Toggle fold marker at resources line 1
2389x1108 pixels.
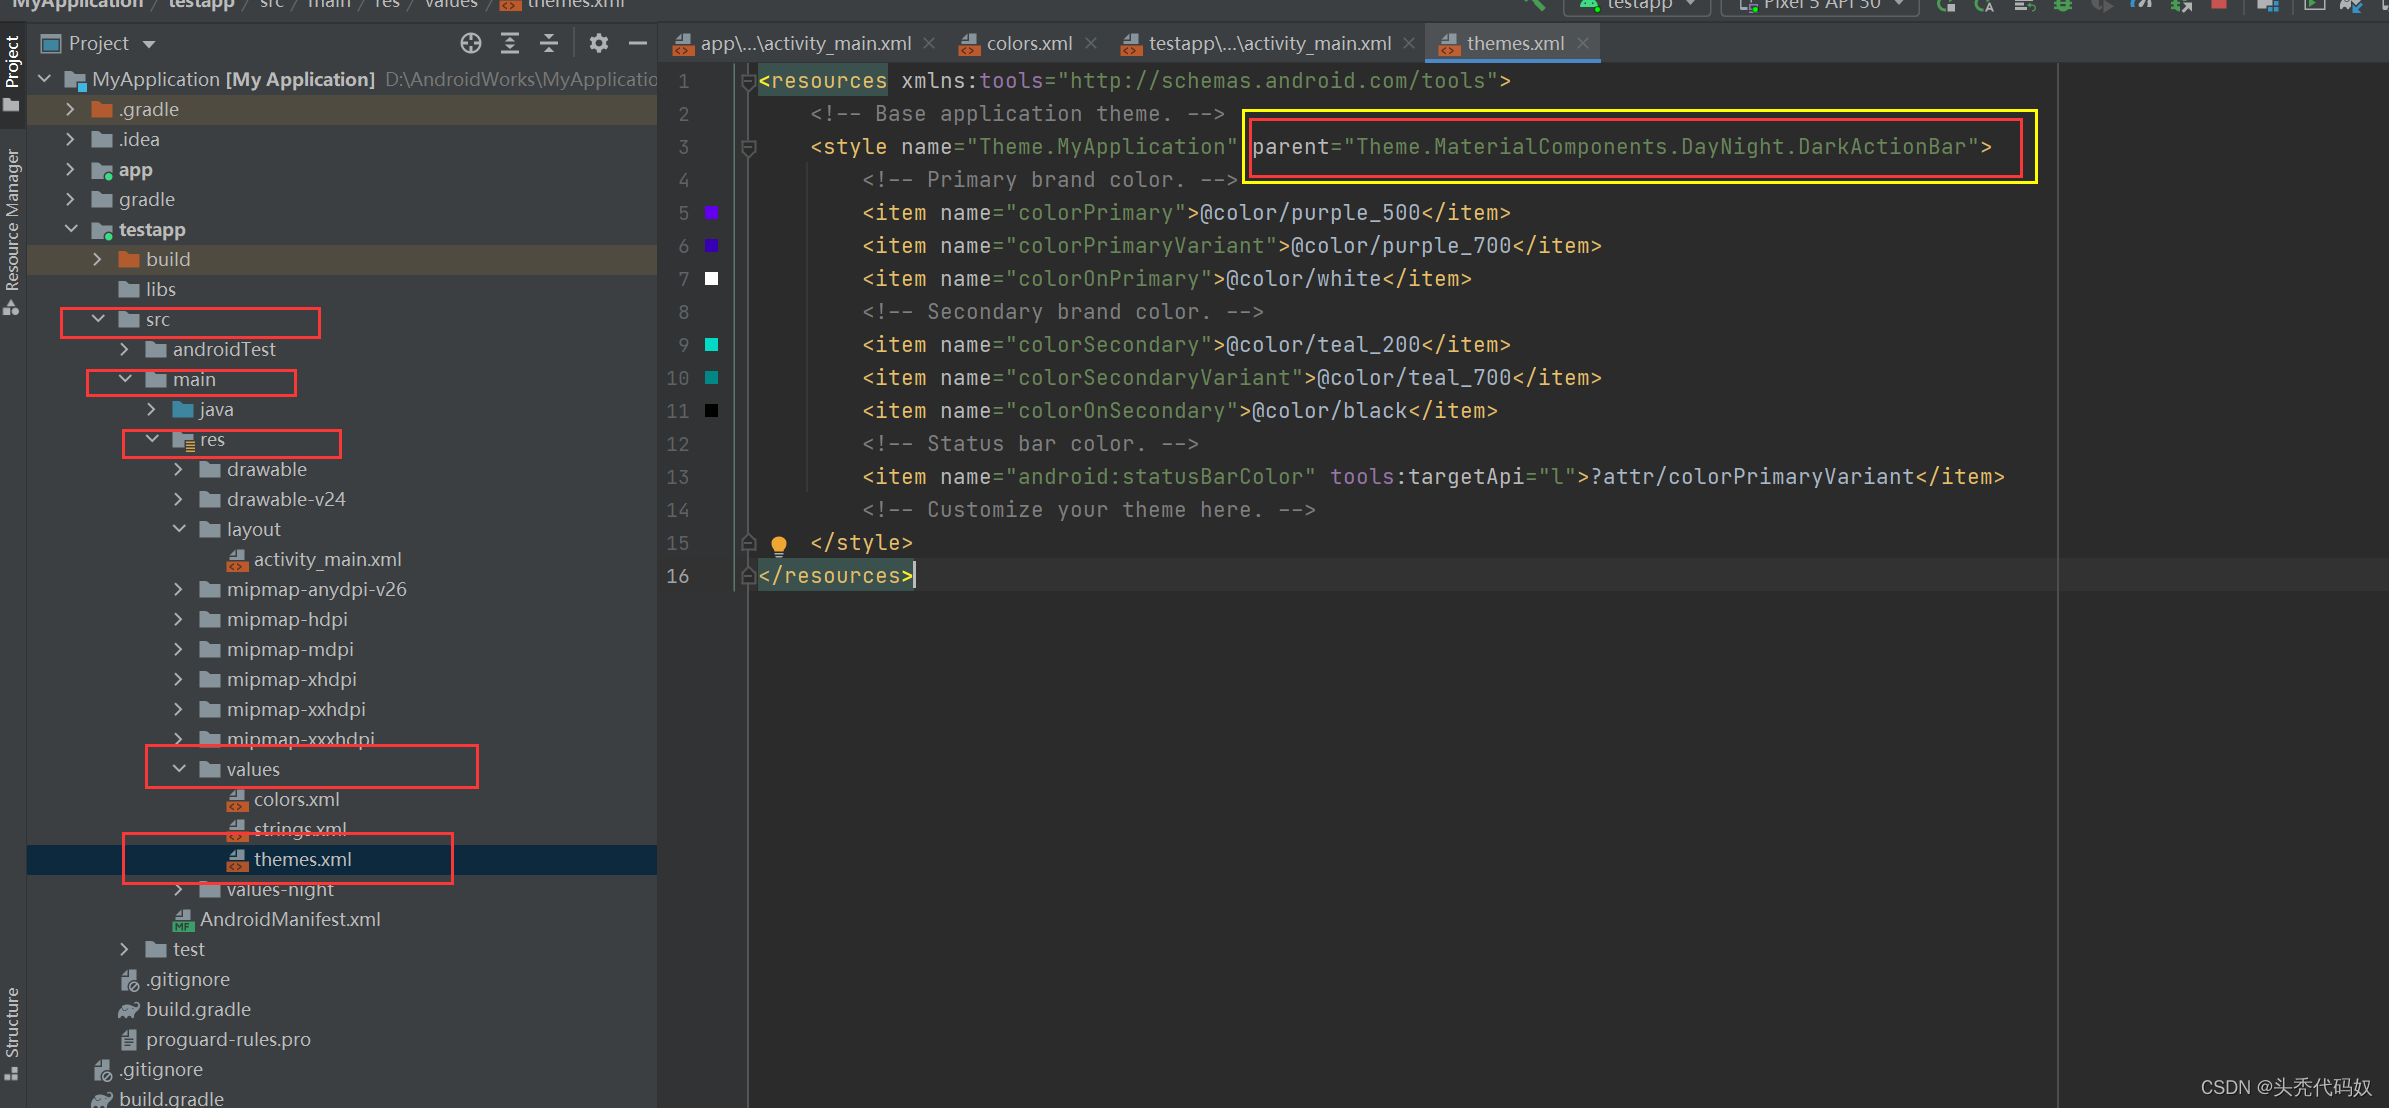click(748, 82)
